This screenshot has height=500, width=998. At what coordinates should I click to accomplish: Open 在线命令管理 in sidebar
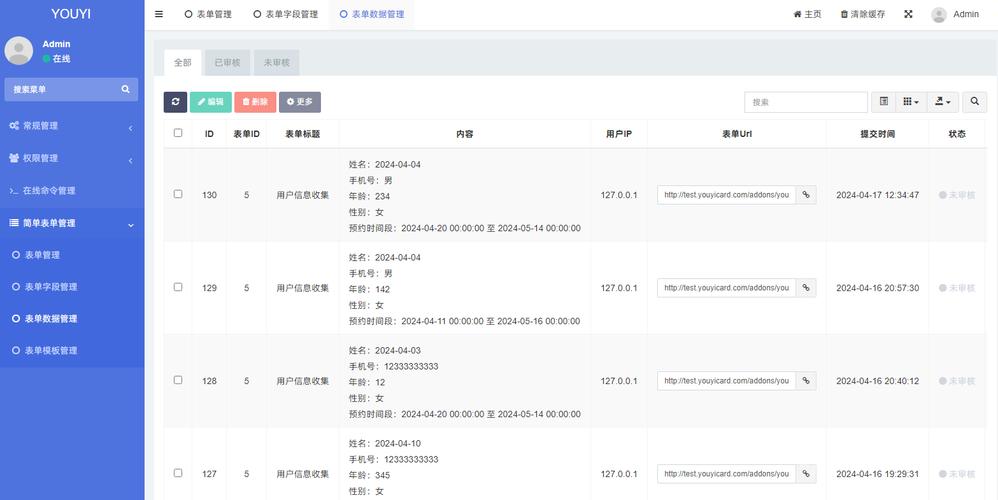(72, 191)
